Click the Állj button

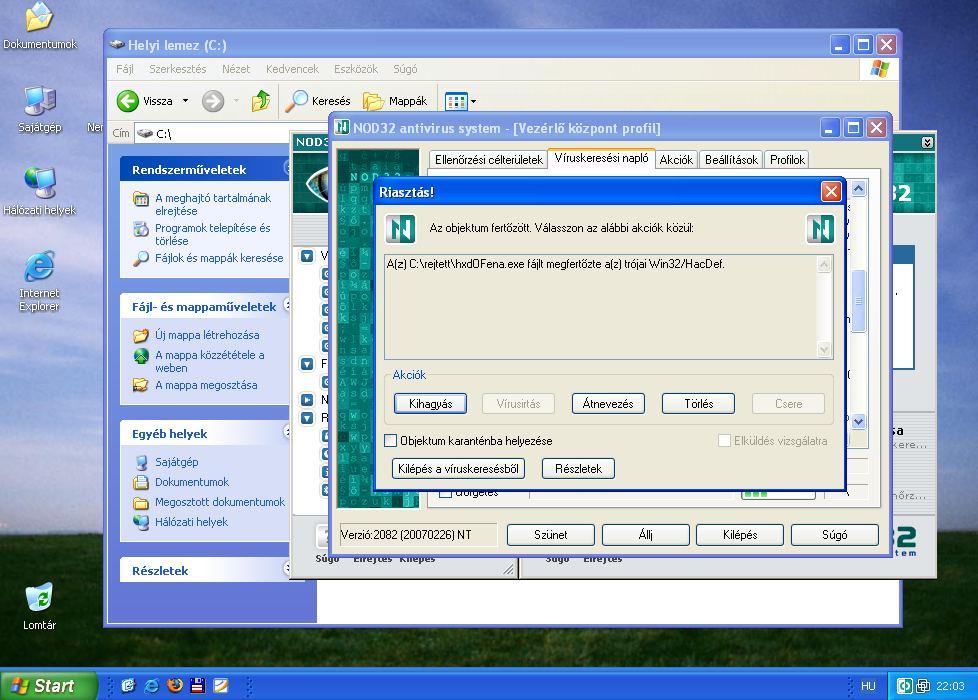click(x=646, y=535)
